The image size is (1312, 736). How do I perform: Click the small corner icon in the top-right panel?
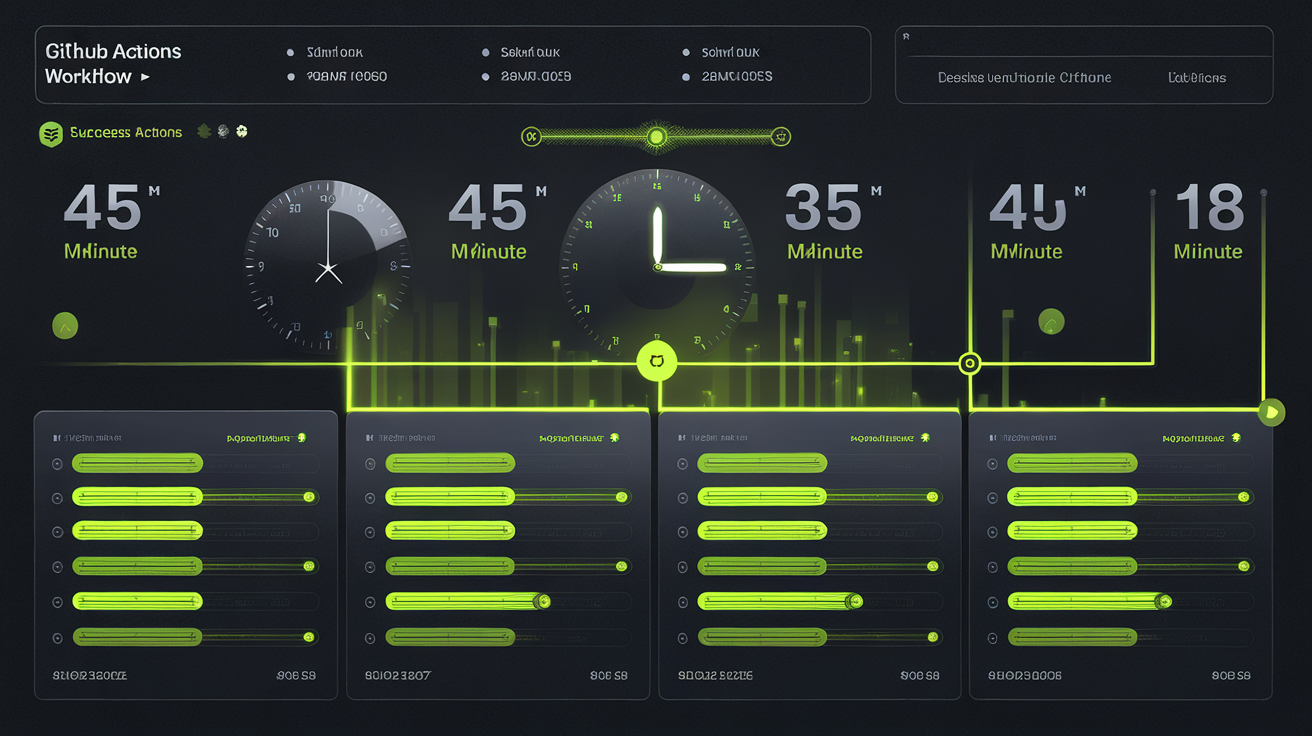[906, 36]
